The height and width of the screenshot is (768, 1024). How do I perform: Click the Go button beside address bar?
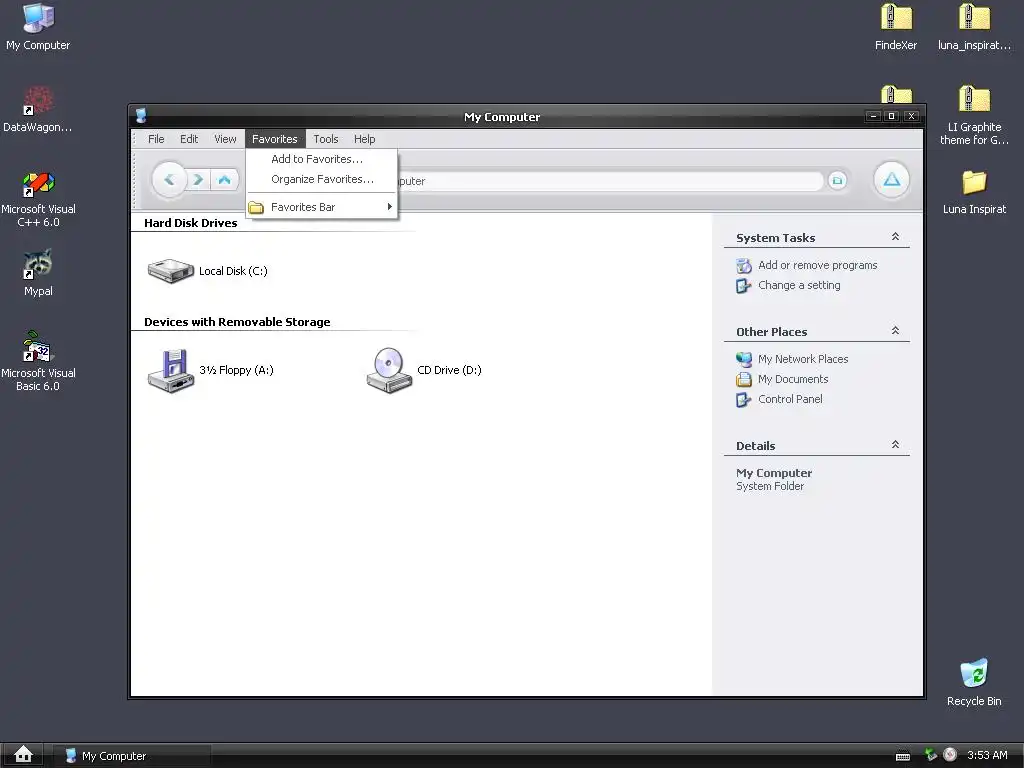837,180
